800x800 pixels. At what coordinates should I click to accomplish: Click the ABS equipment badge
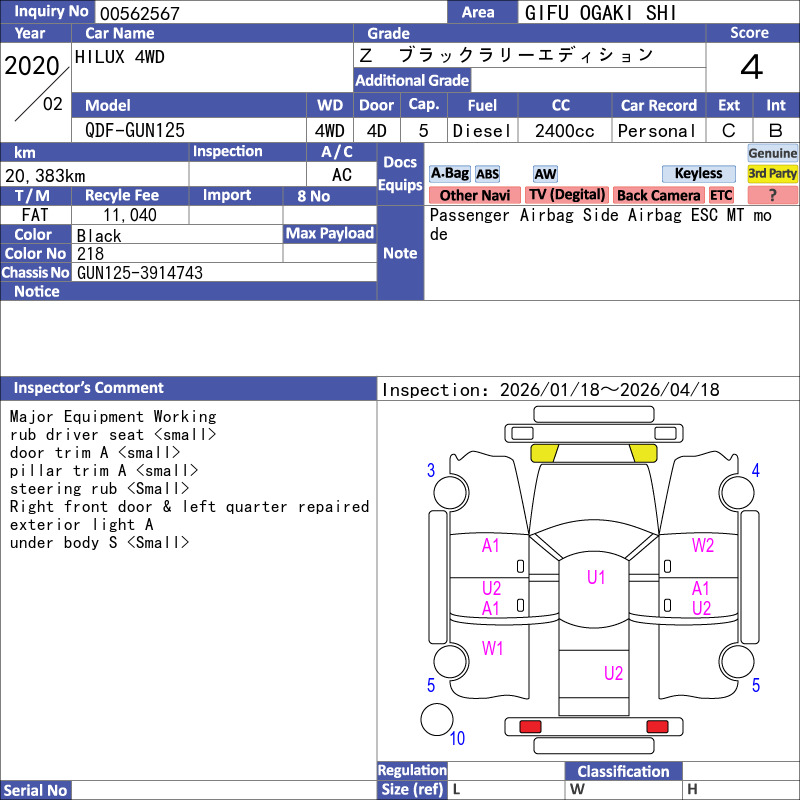[x=487, y=174]
